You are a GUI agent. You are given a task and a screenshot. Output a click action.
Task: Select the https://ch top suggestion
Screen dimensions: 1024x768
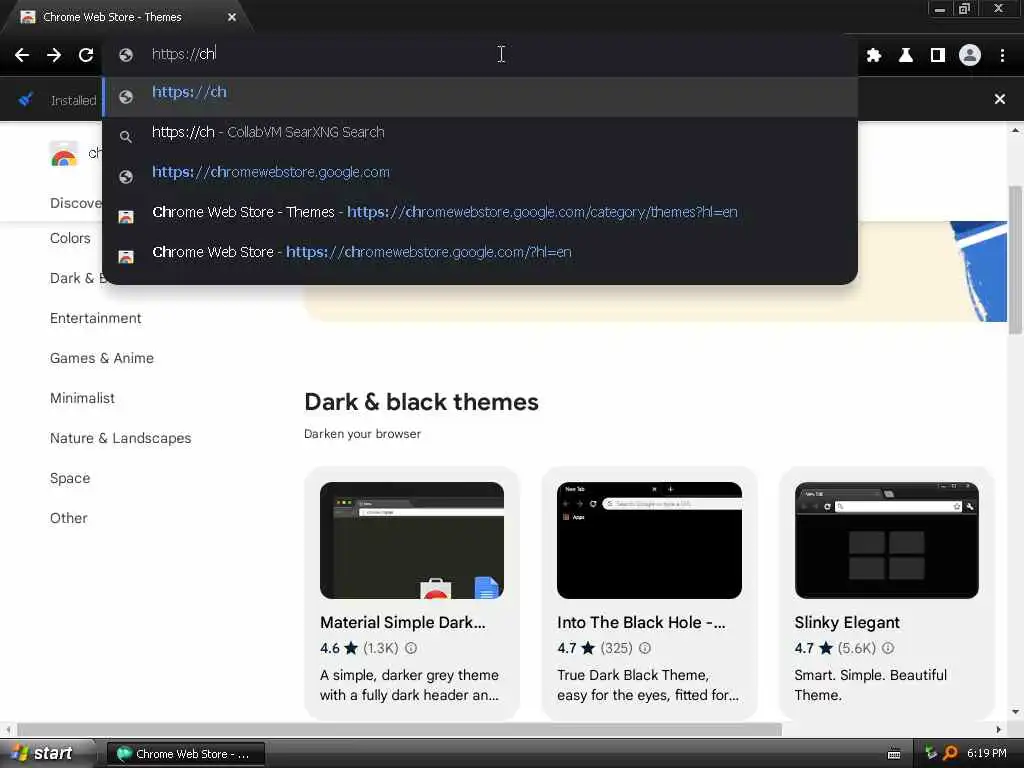(x=481, y=97)
